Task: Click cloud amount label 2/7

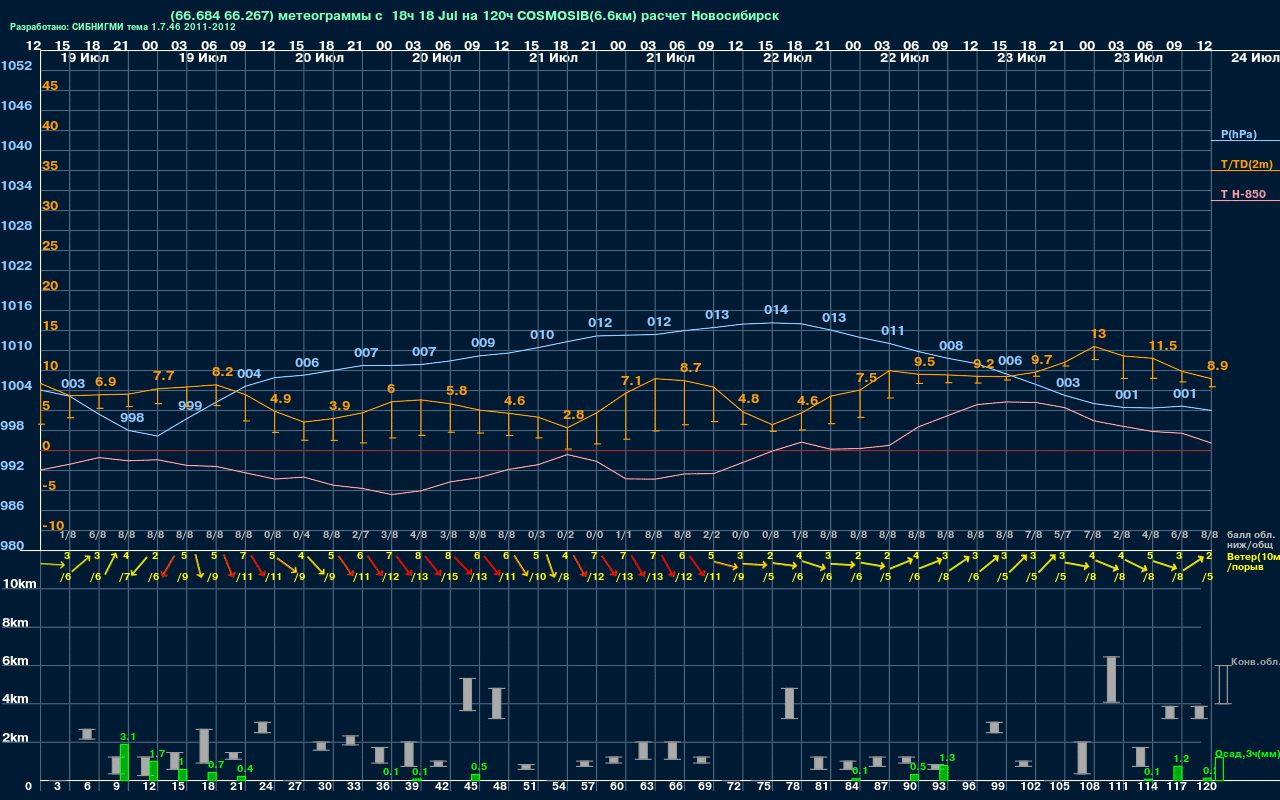Action: [360, 535]
